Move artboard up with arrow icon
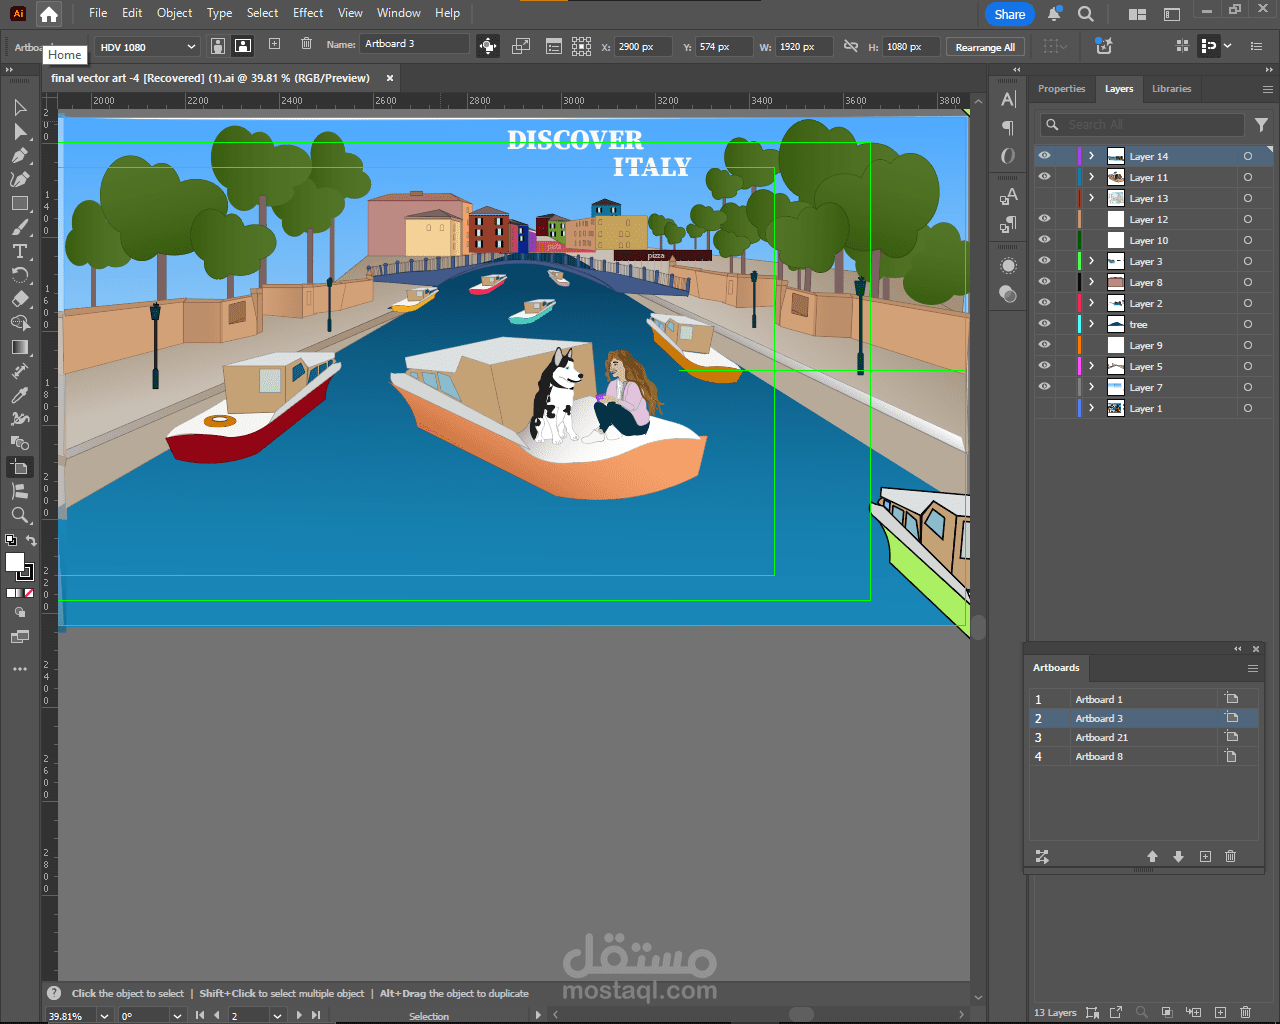This screenshot has width=1280, height=1024. point(1152,857)
